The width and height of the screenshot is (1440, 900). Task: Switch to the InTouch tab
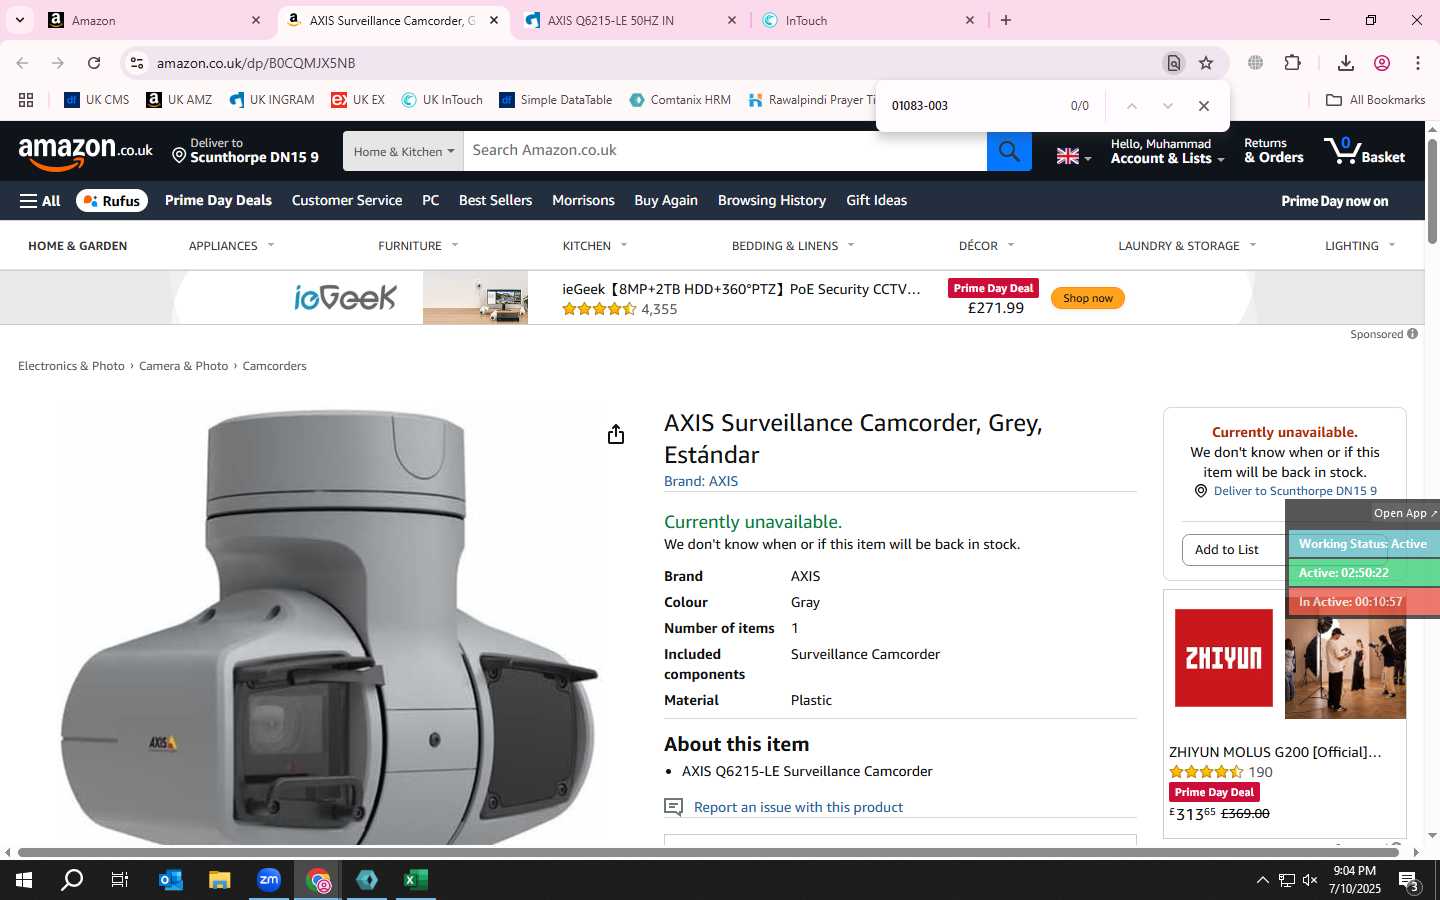pyautogui.click(x=868, y=20)
